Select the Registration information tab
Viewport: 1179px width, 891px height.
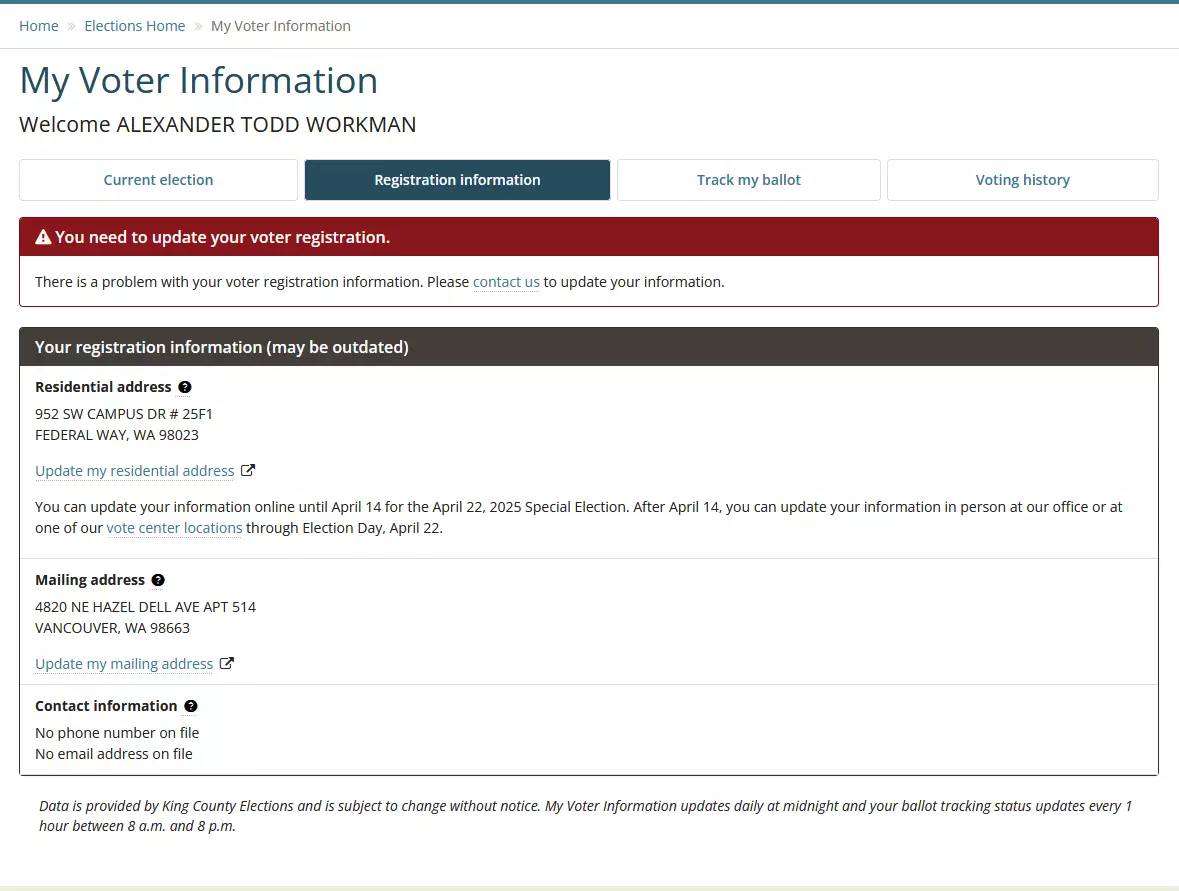pyautogui.click(x=457, y=180)
